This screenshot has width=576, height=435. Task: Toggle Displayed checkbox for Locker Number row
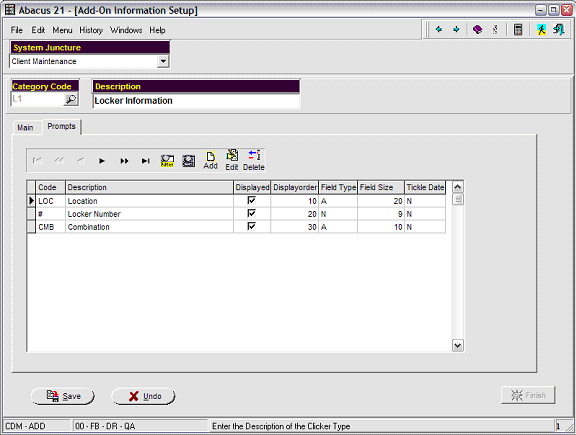252,213
